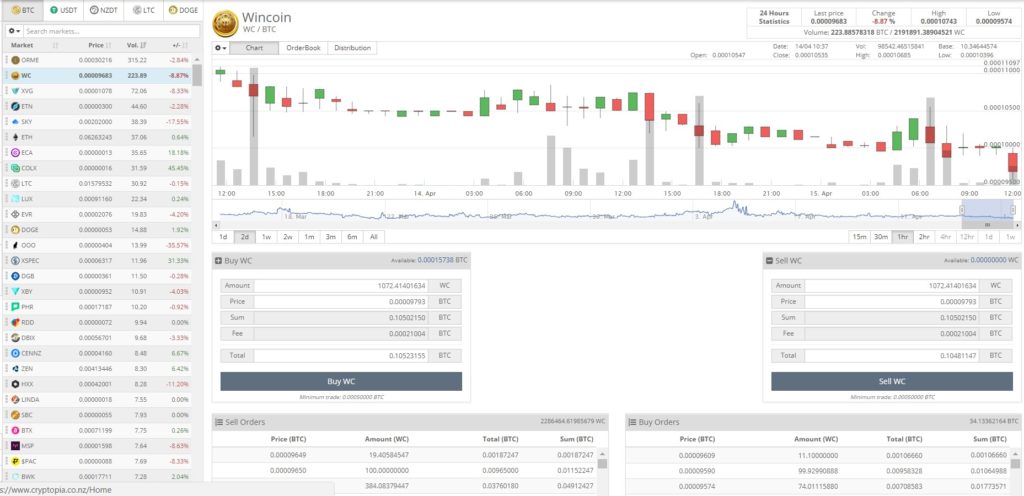This screenshot has height=496, width=1024.
Task: Select the XSPEC coin icon
Action: coord(15,260)
